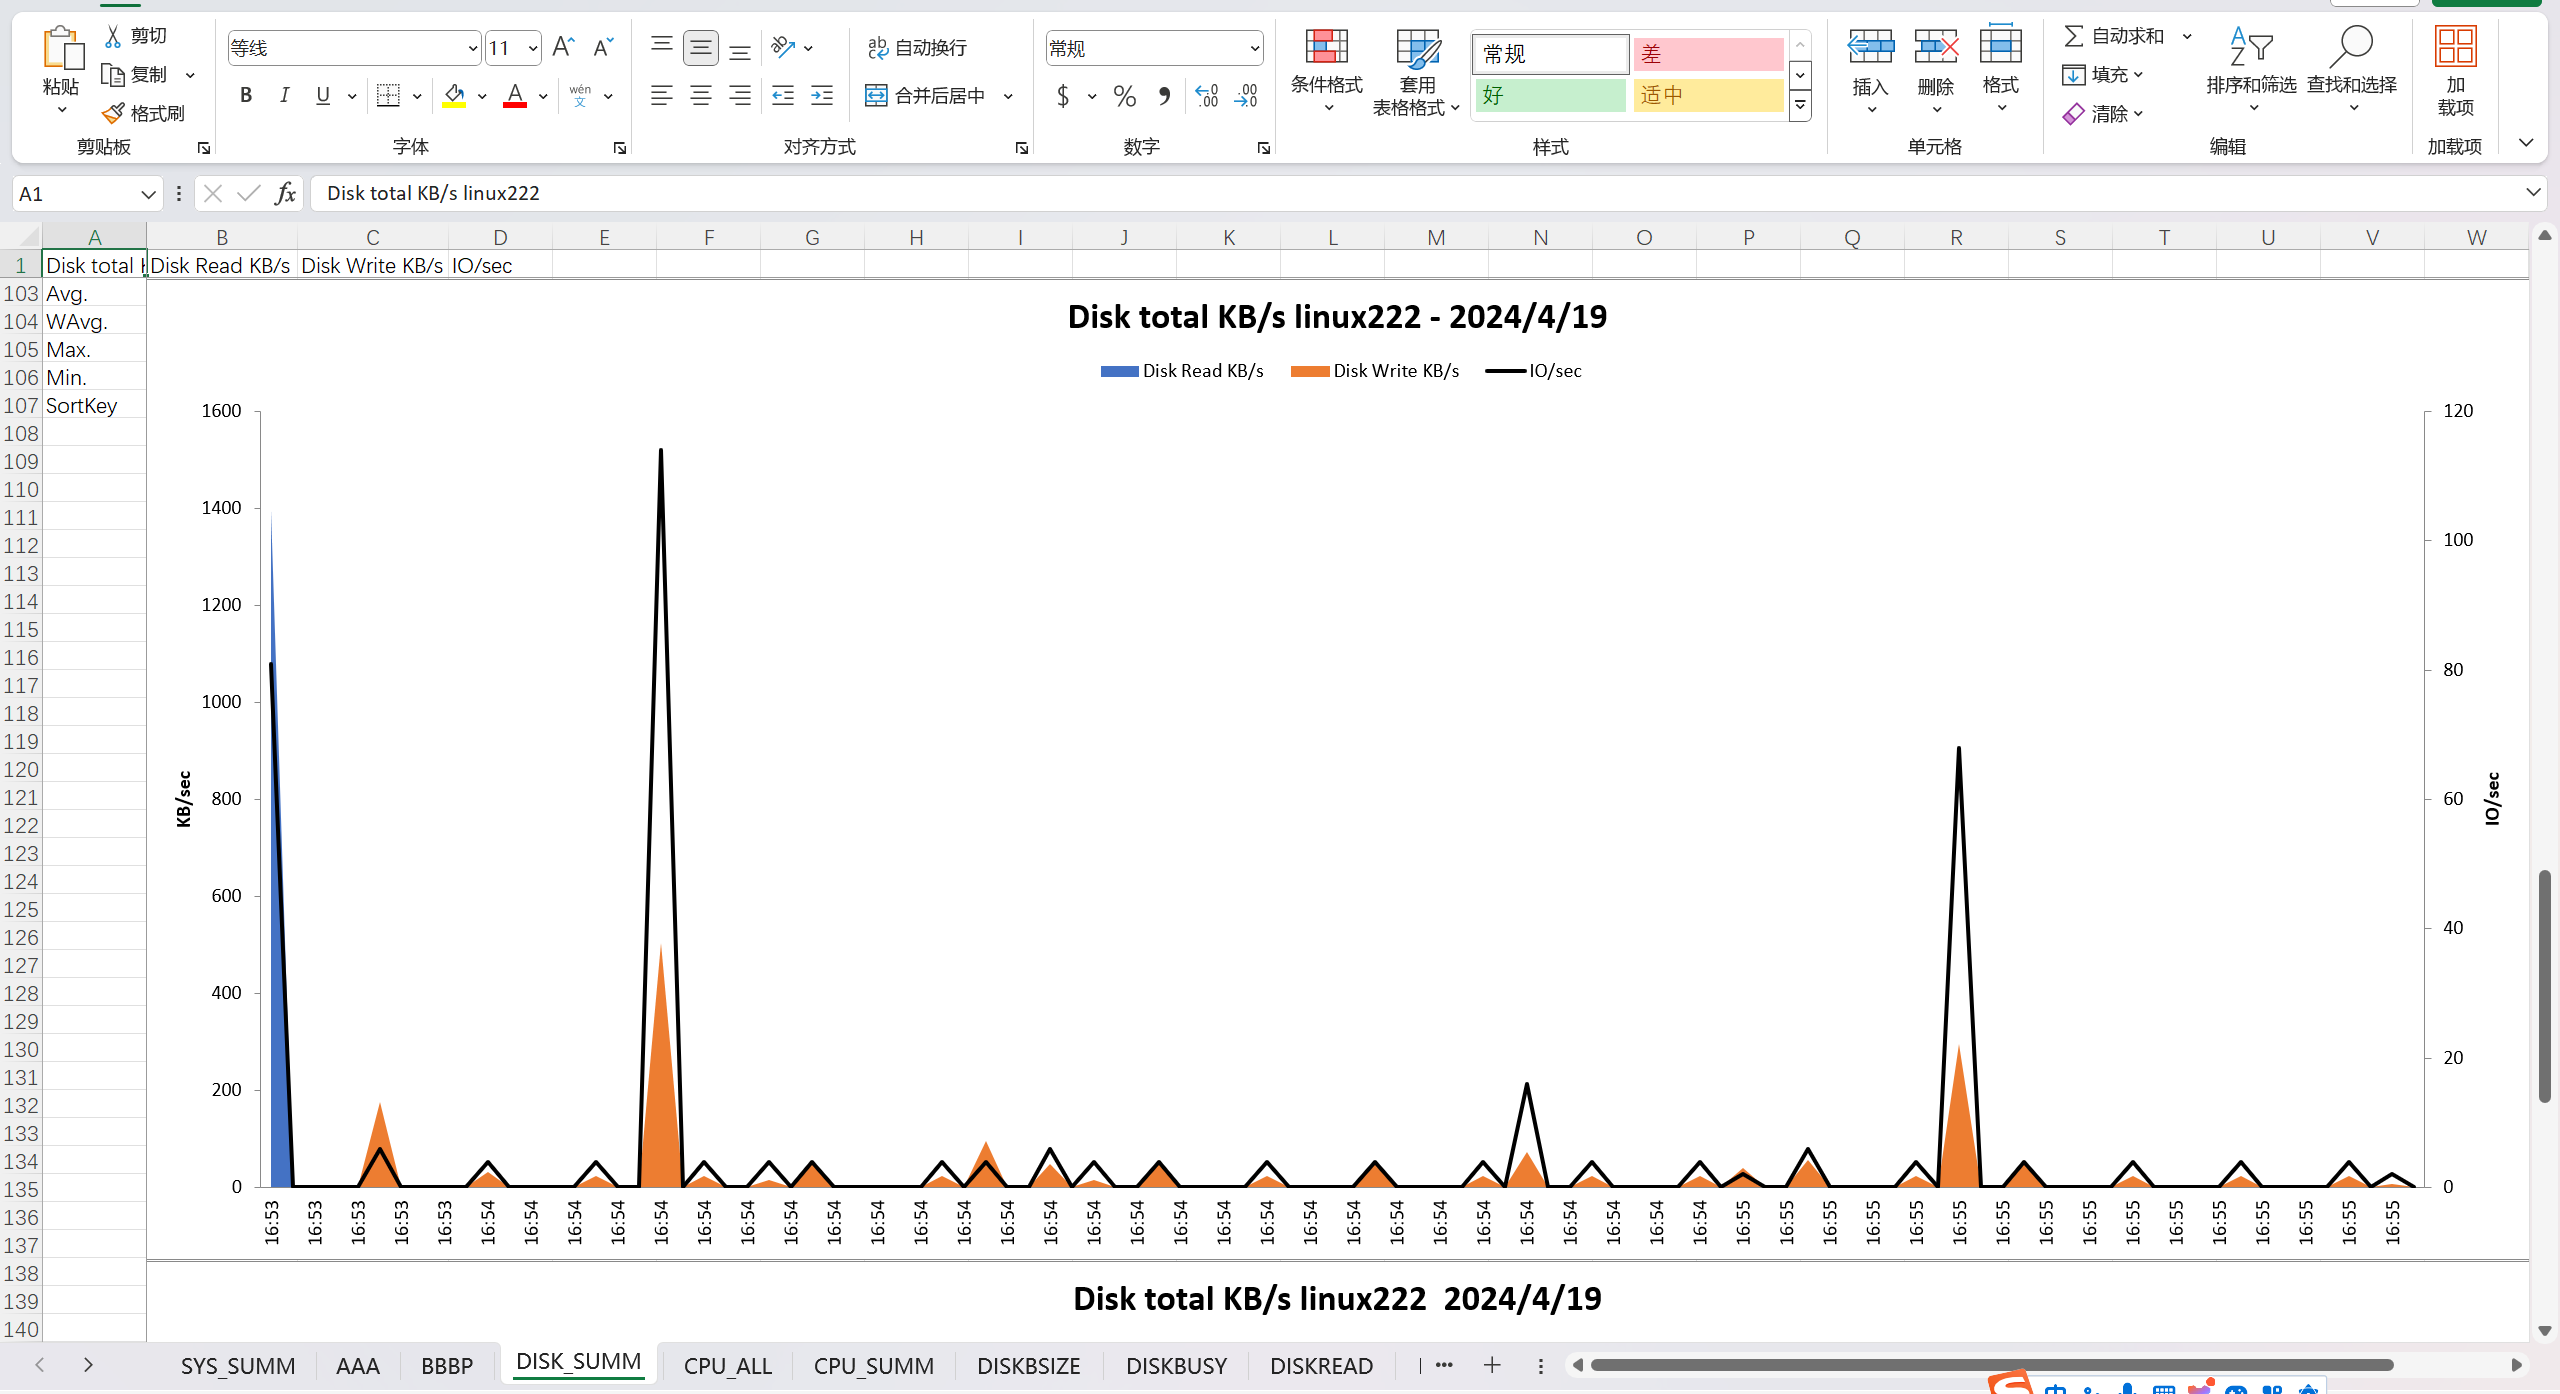2560x1394 pixels.
Task: Click the borders icon in font group
Action: (388, 96)
